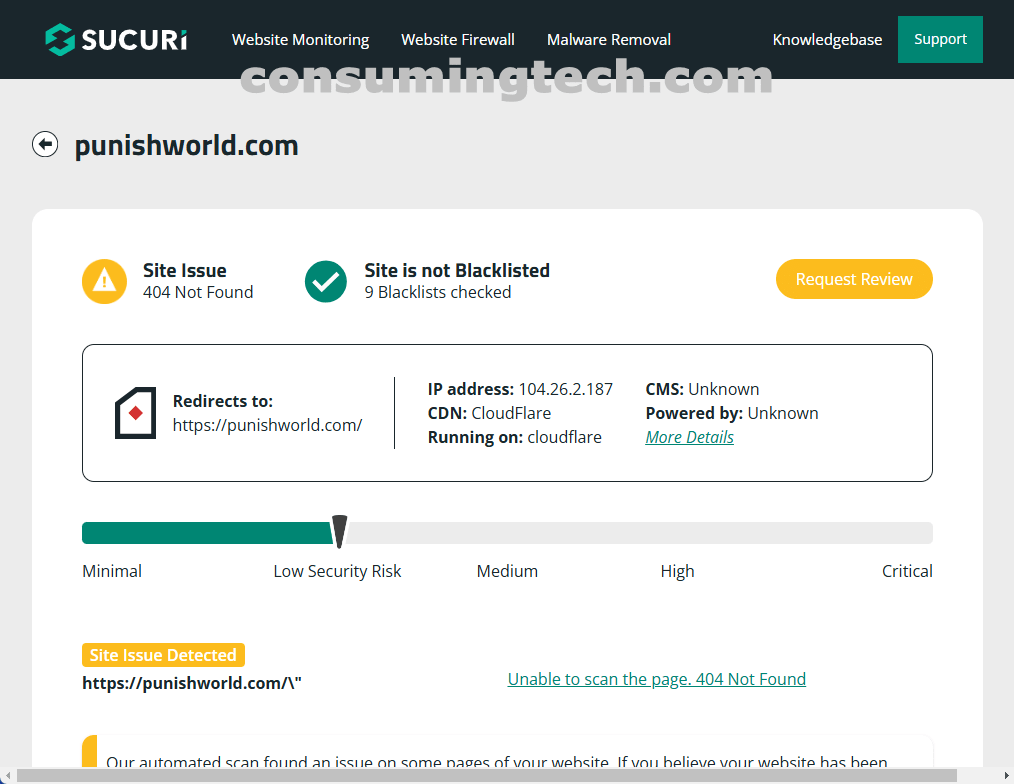The image size is (1014, 784).
Task: Click the 'CDN: CloudFlare' text
Action: pos(489,413)
